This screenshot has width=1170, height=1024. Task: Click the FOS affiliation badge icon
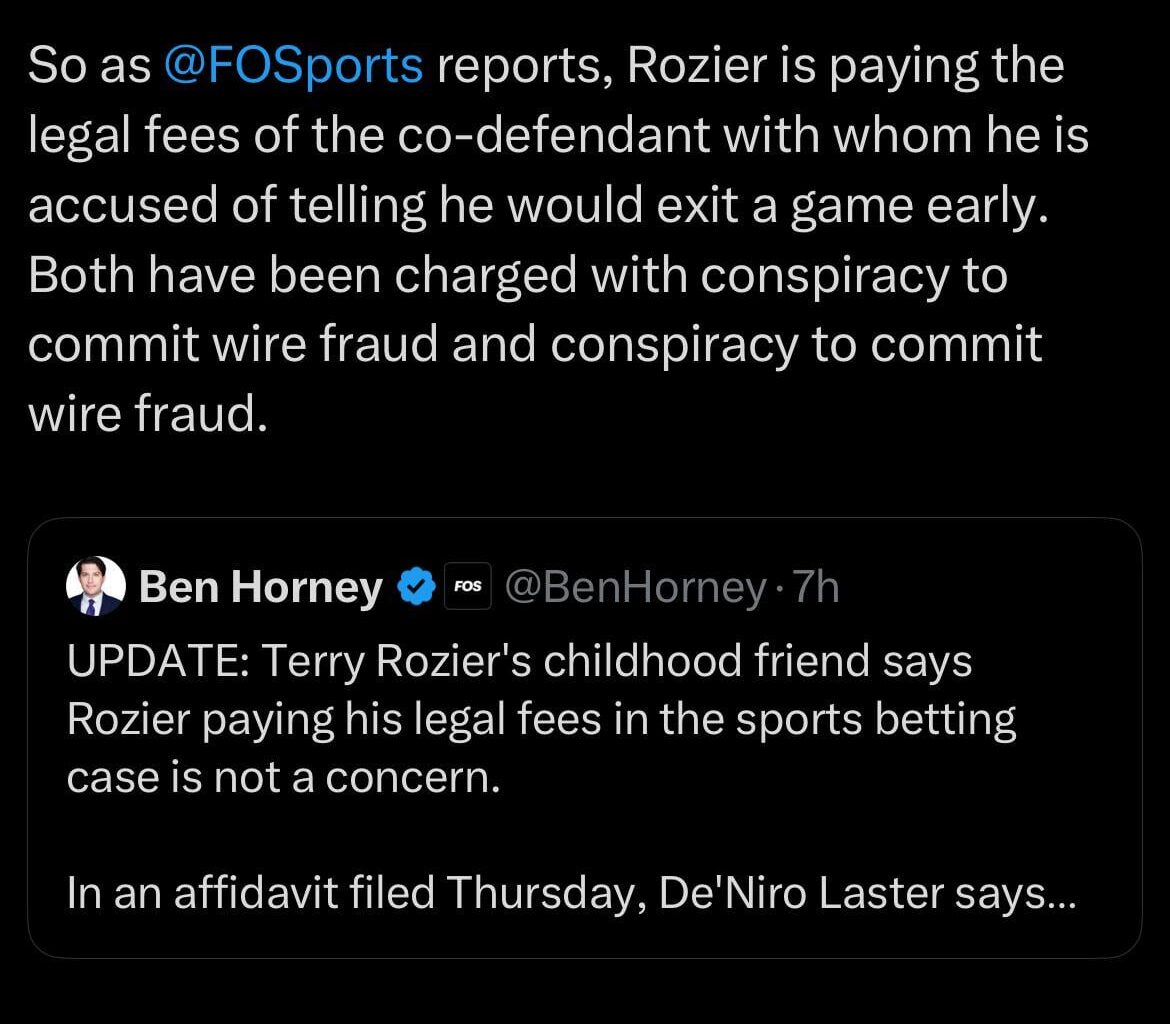466,587
